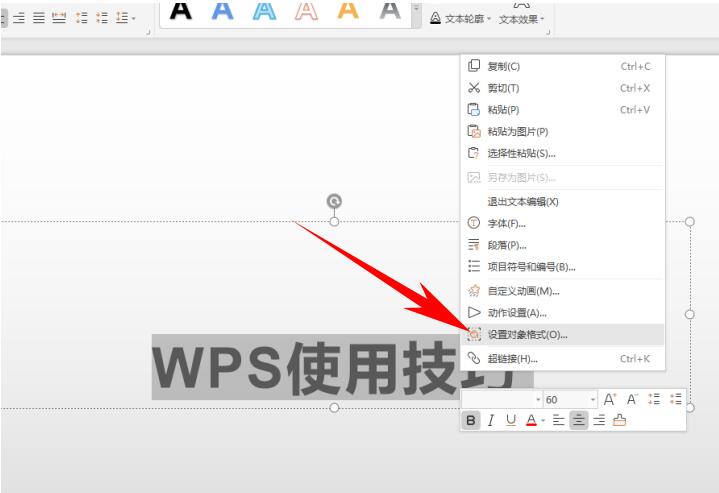Click red font color A button
This screenshot has width=719, height=493.
tap(531, 420)
